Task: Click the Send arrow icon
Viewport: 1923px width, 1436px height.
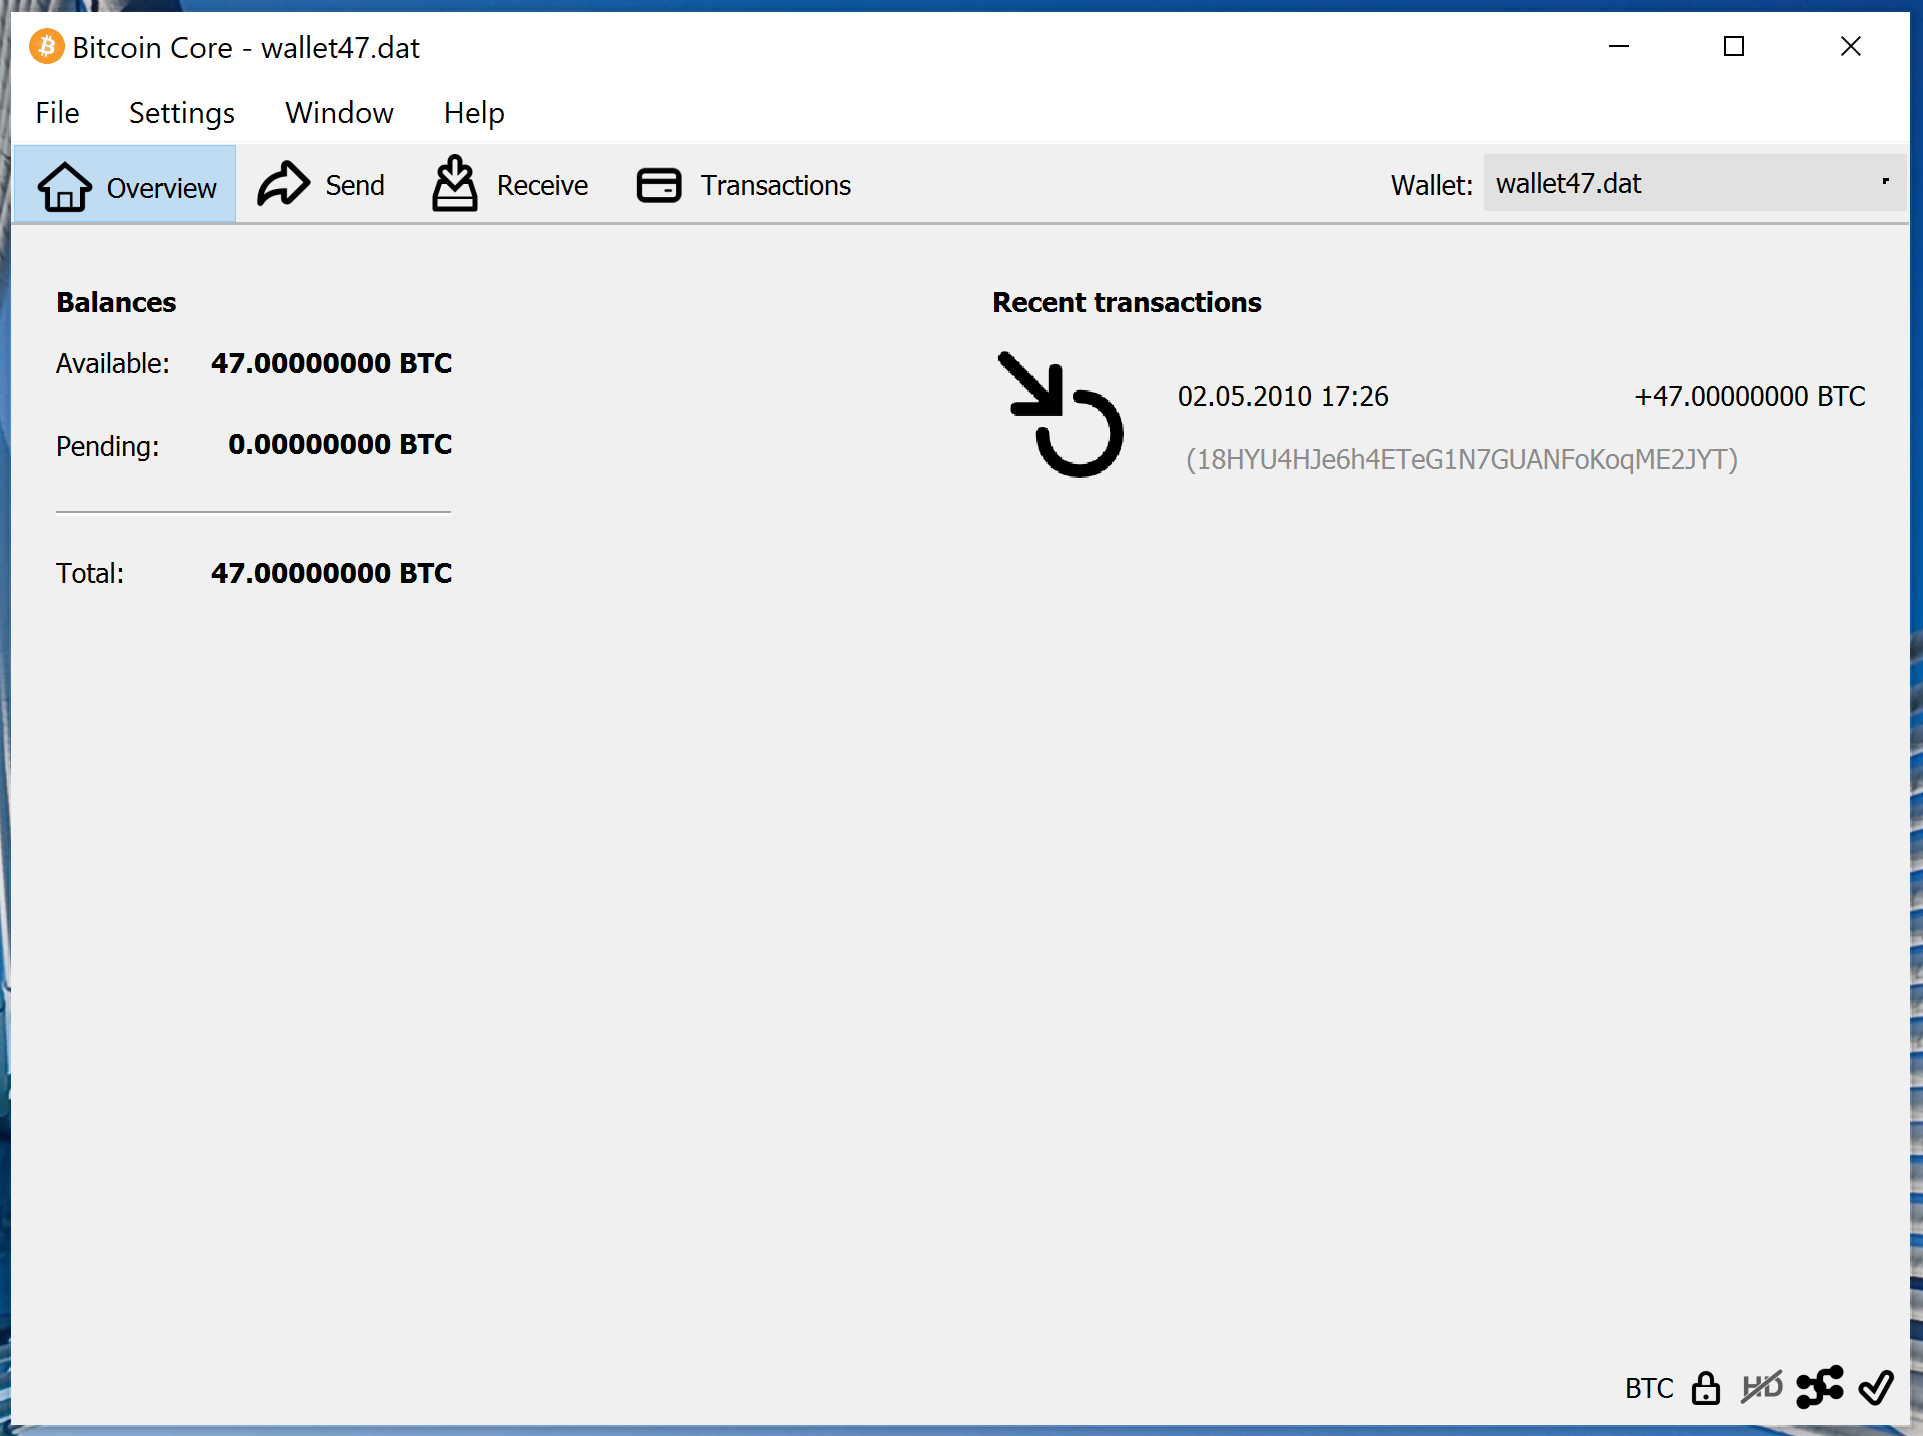Action: (284, 184)
